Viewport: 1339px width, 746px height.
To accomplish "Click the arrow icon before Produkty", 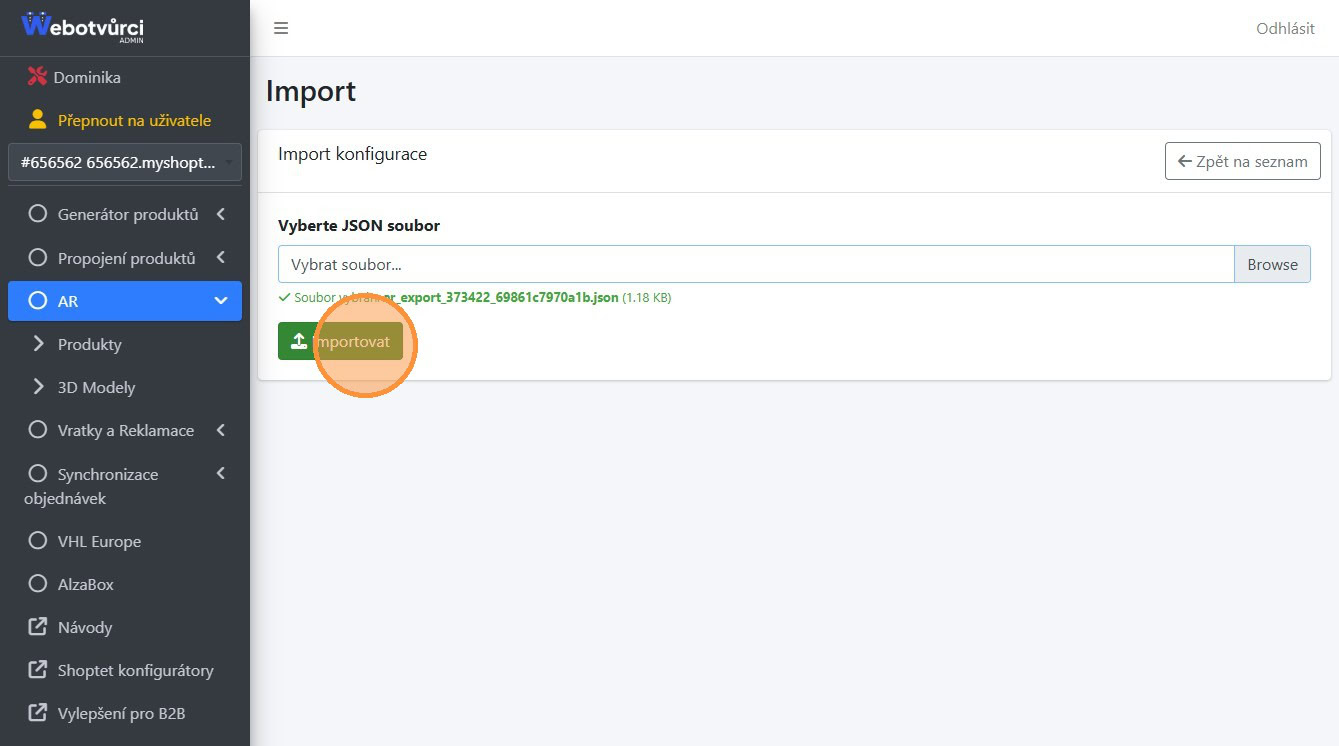I will 38,343.
